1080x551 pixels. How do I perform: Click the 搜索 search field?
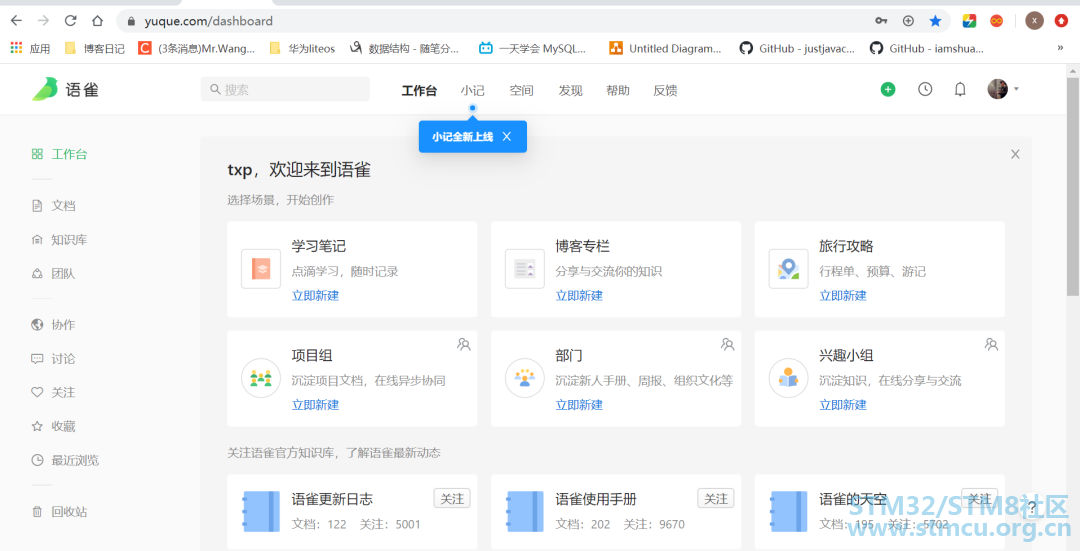pyautogui.click(x=285, y=89)
